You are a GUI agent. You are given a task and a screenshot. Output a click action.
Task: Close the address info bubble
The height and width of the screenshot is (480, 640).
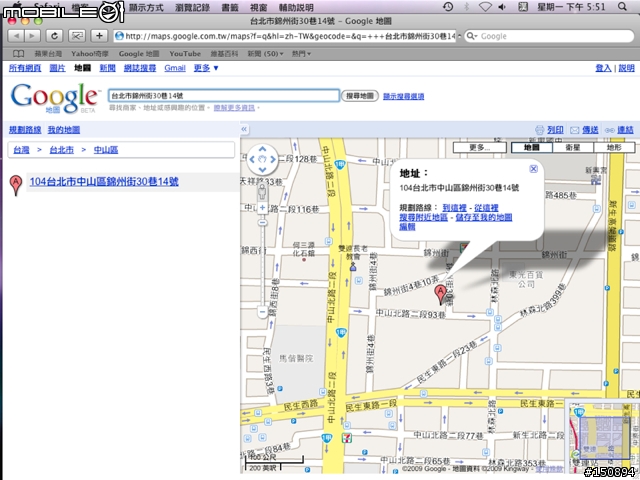[533, 169]
